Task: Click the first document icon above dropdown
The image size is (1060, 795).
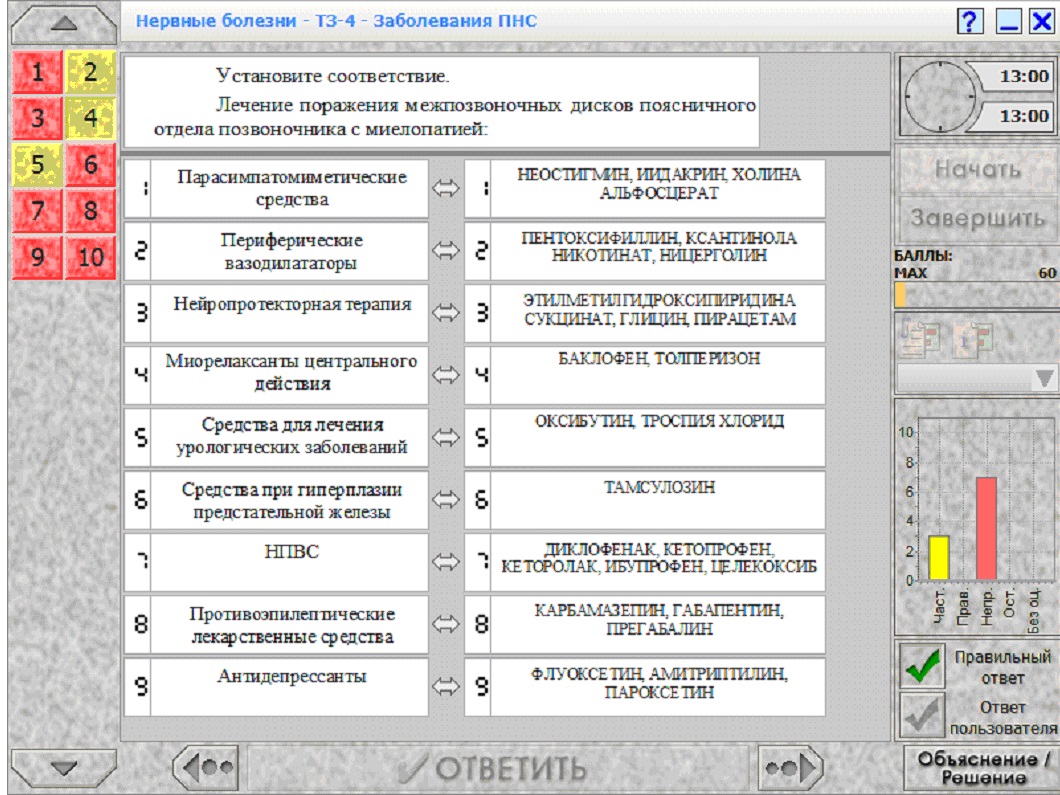Action: (920, 338)
